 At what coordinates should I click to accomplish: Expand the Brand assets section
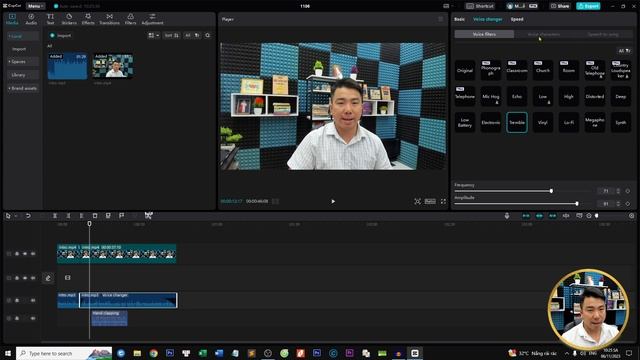23,88
